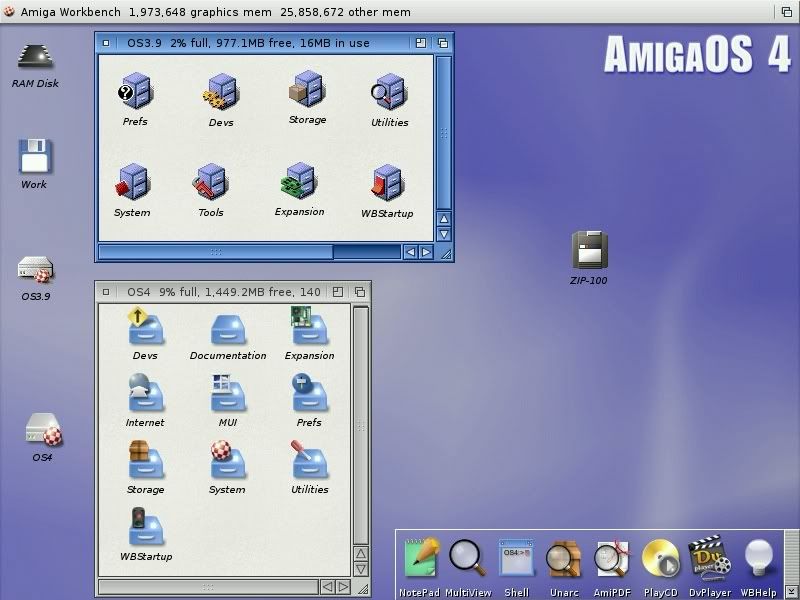The width and height of the screenshot is (800, 600).
Task: Click OS4 window horizontal scrollbar
Action: tap(208, 587)
